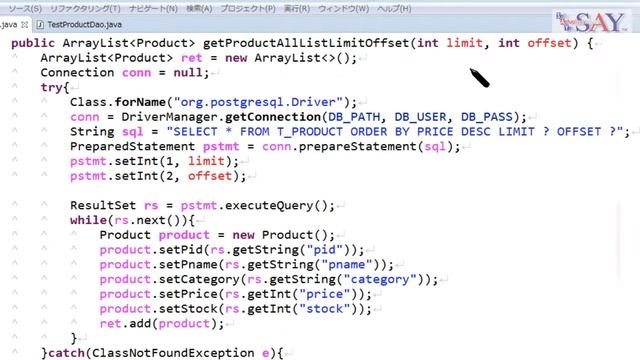Open the リファクタリング(T) menu
Screen dimensions: 640x360
[85, 9]
